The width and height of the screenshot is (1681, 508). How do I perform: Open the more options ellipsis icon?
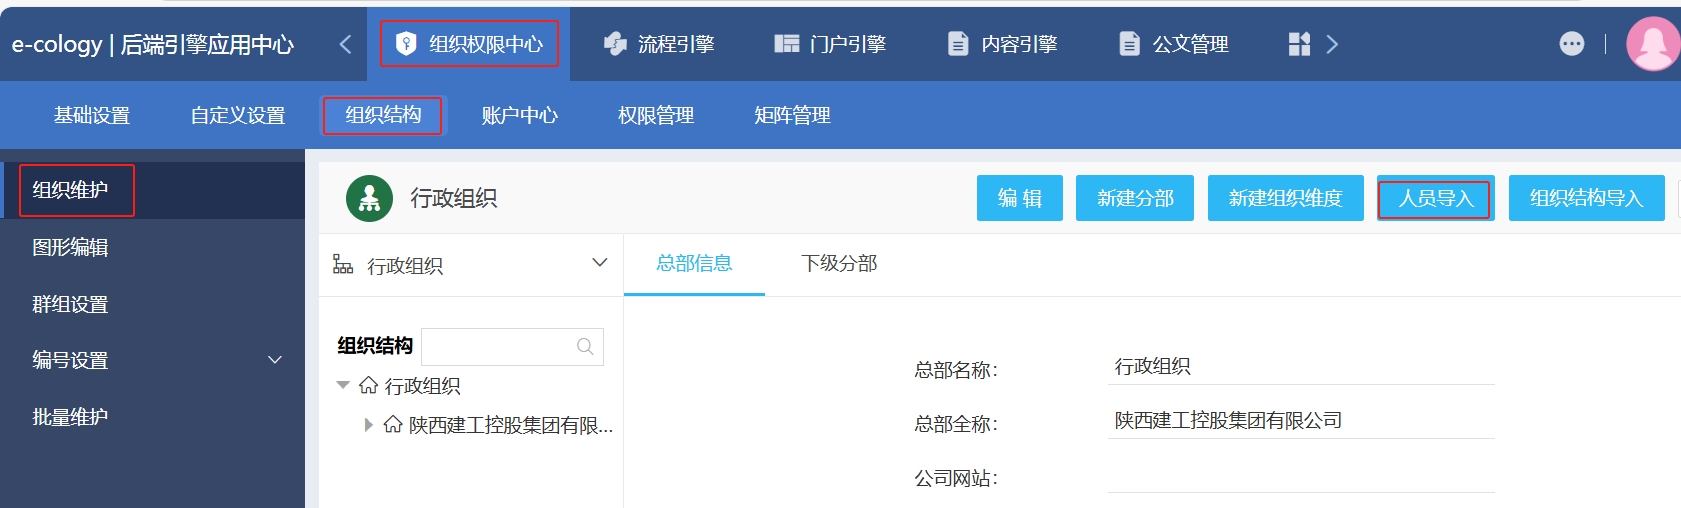1571,44
